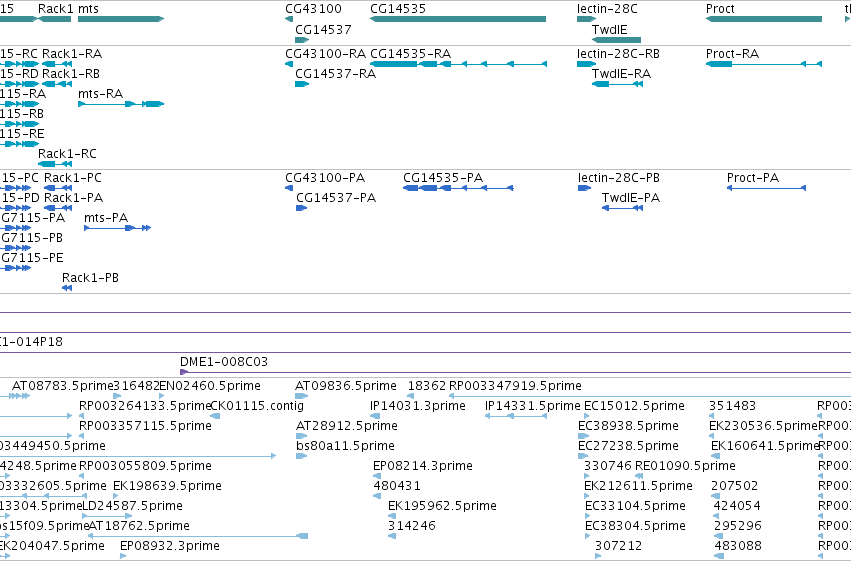Select the IP14031.3prime label
This screenshot has height=561, width=851.
click(x=417, y=406)
